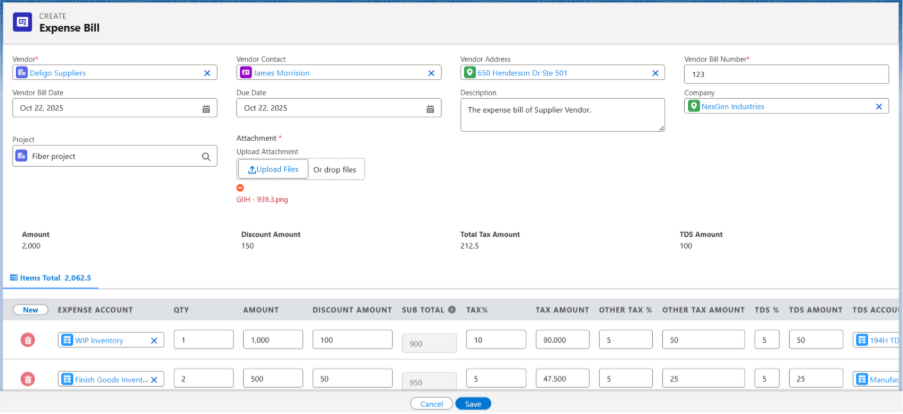Open Vendor Bill Date calendar picker
903x414 pixels.
point(206,108)
